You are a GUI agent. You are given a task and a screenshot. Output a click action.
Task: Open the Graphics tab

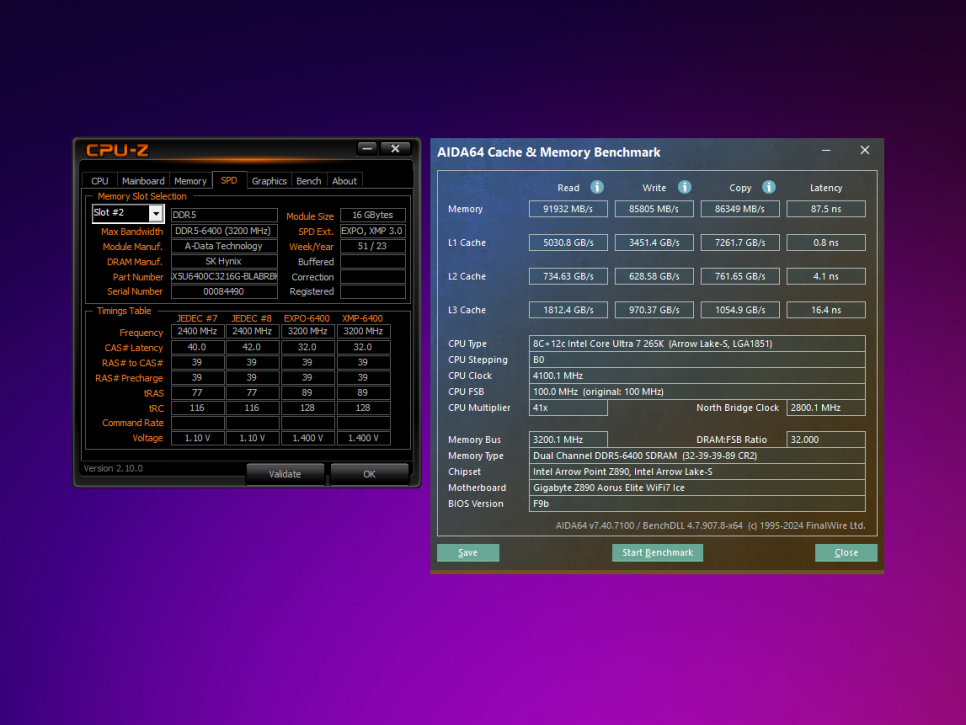point(269,181)
